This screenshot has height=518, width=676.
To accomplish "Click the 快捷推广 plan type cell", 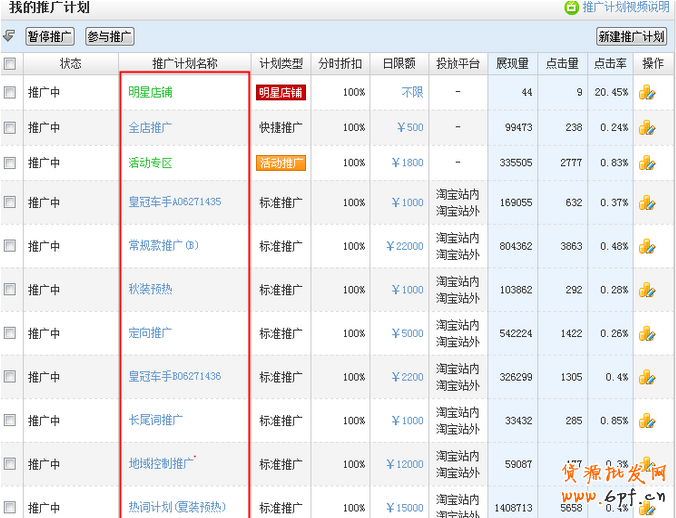I will [281, 128].
